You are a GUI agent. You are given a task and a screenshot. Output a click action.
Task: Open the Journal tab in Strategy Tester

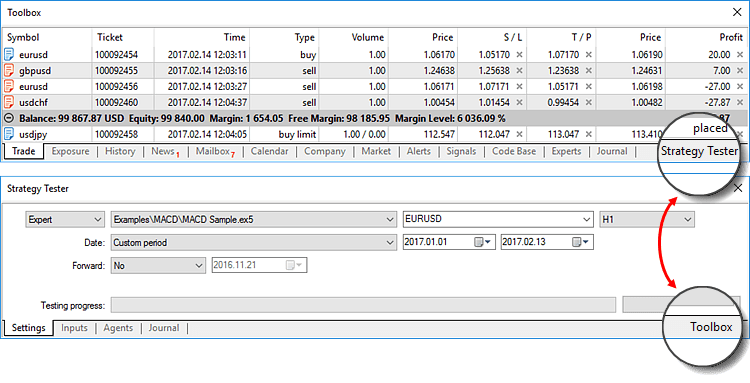point(164,328)
